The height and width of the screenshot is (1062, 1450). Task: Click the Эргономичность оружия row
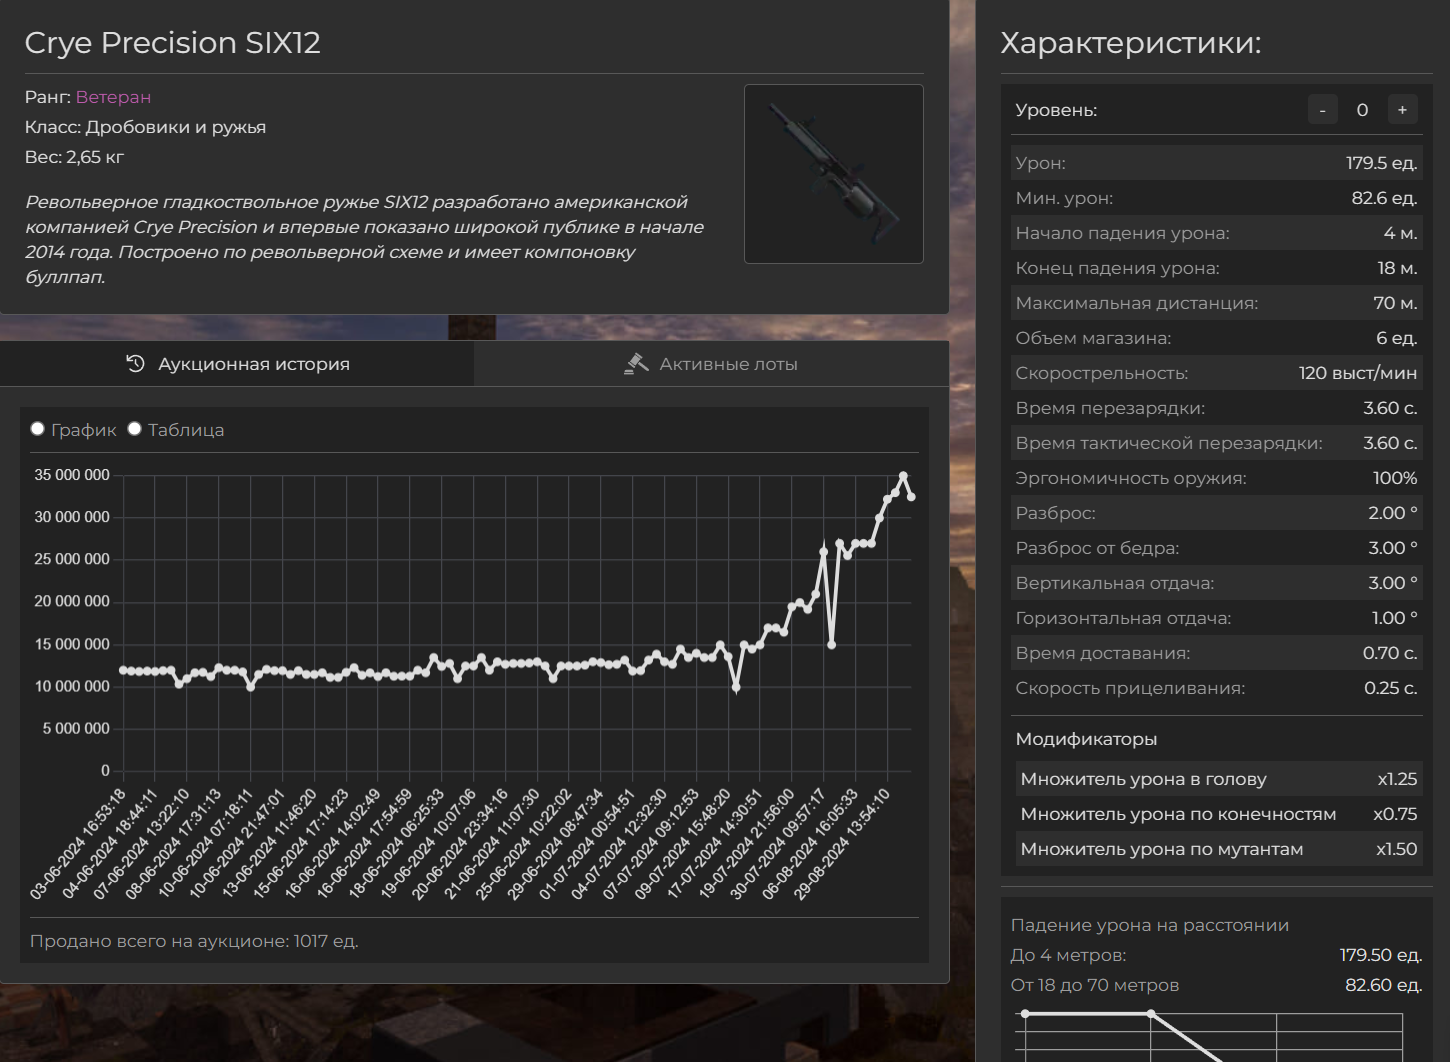pos(1216,478)
